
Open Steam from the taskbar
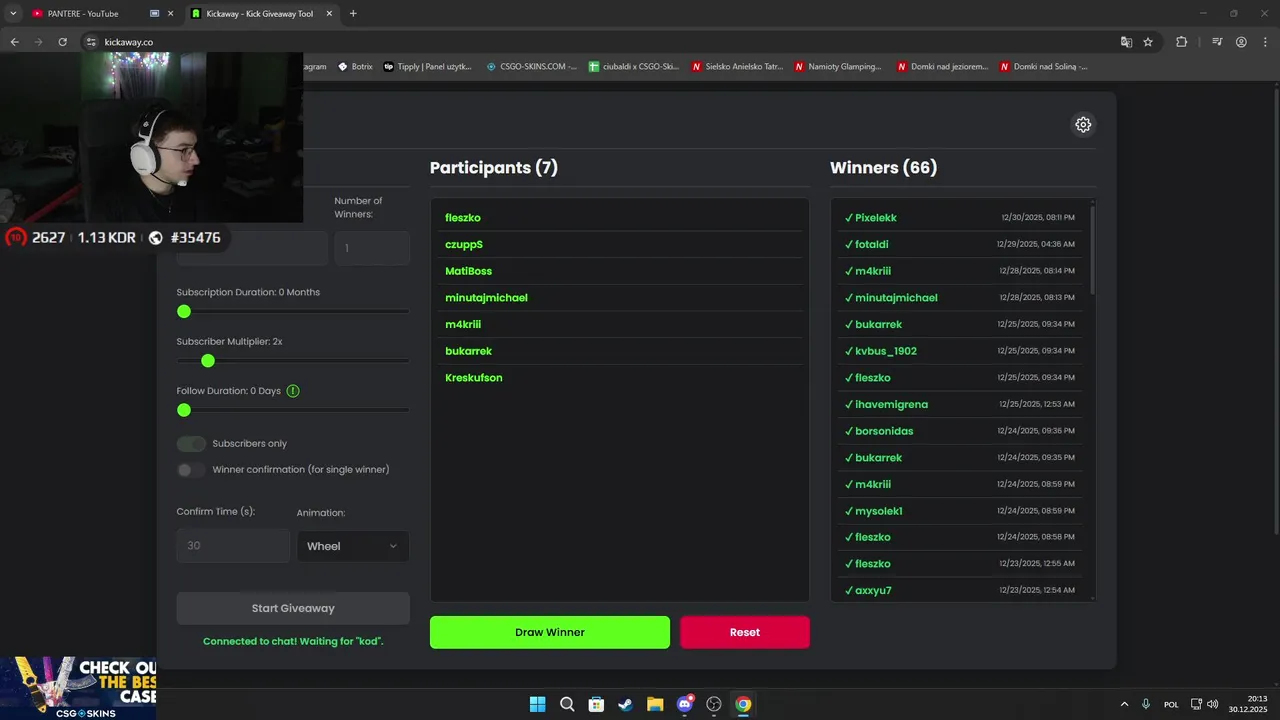[x=625, y=704]
